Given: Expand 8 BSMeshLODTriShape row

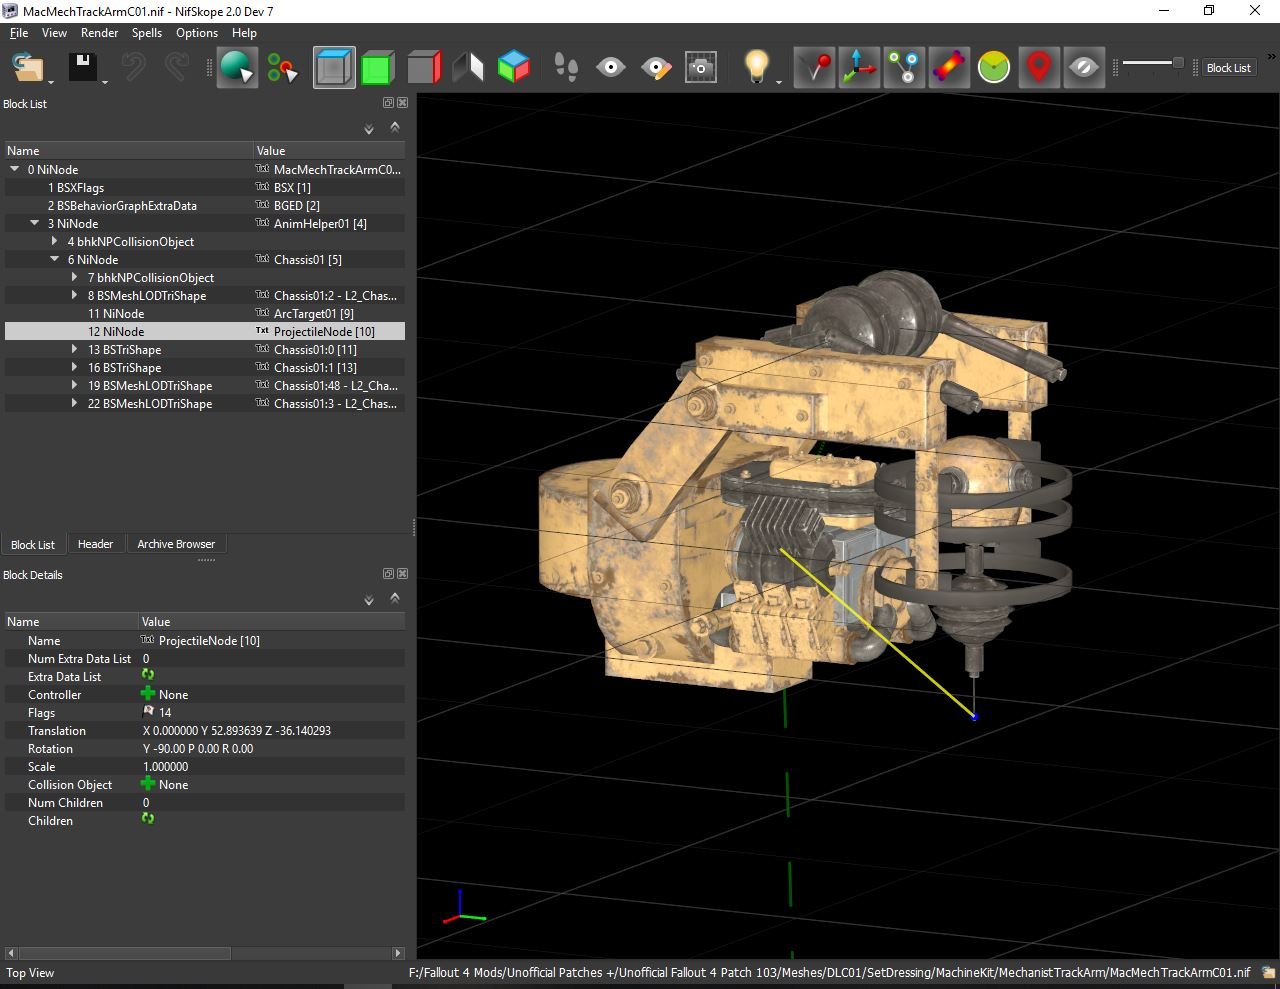Looking at the screenshot, I should tap(75, 295).
